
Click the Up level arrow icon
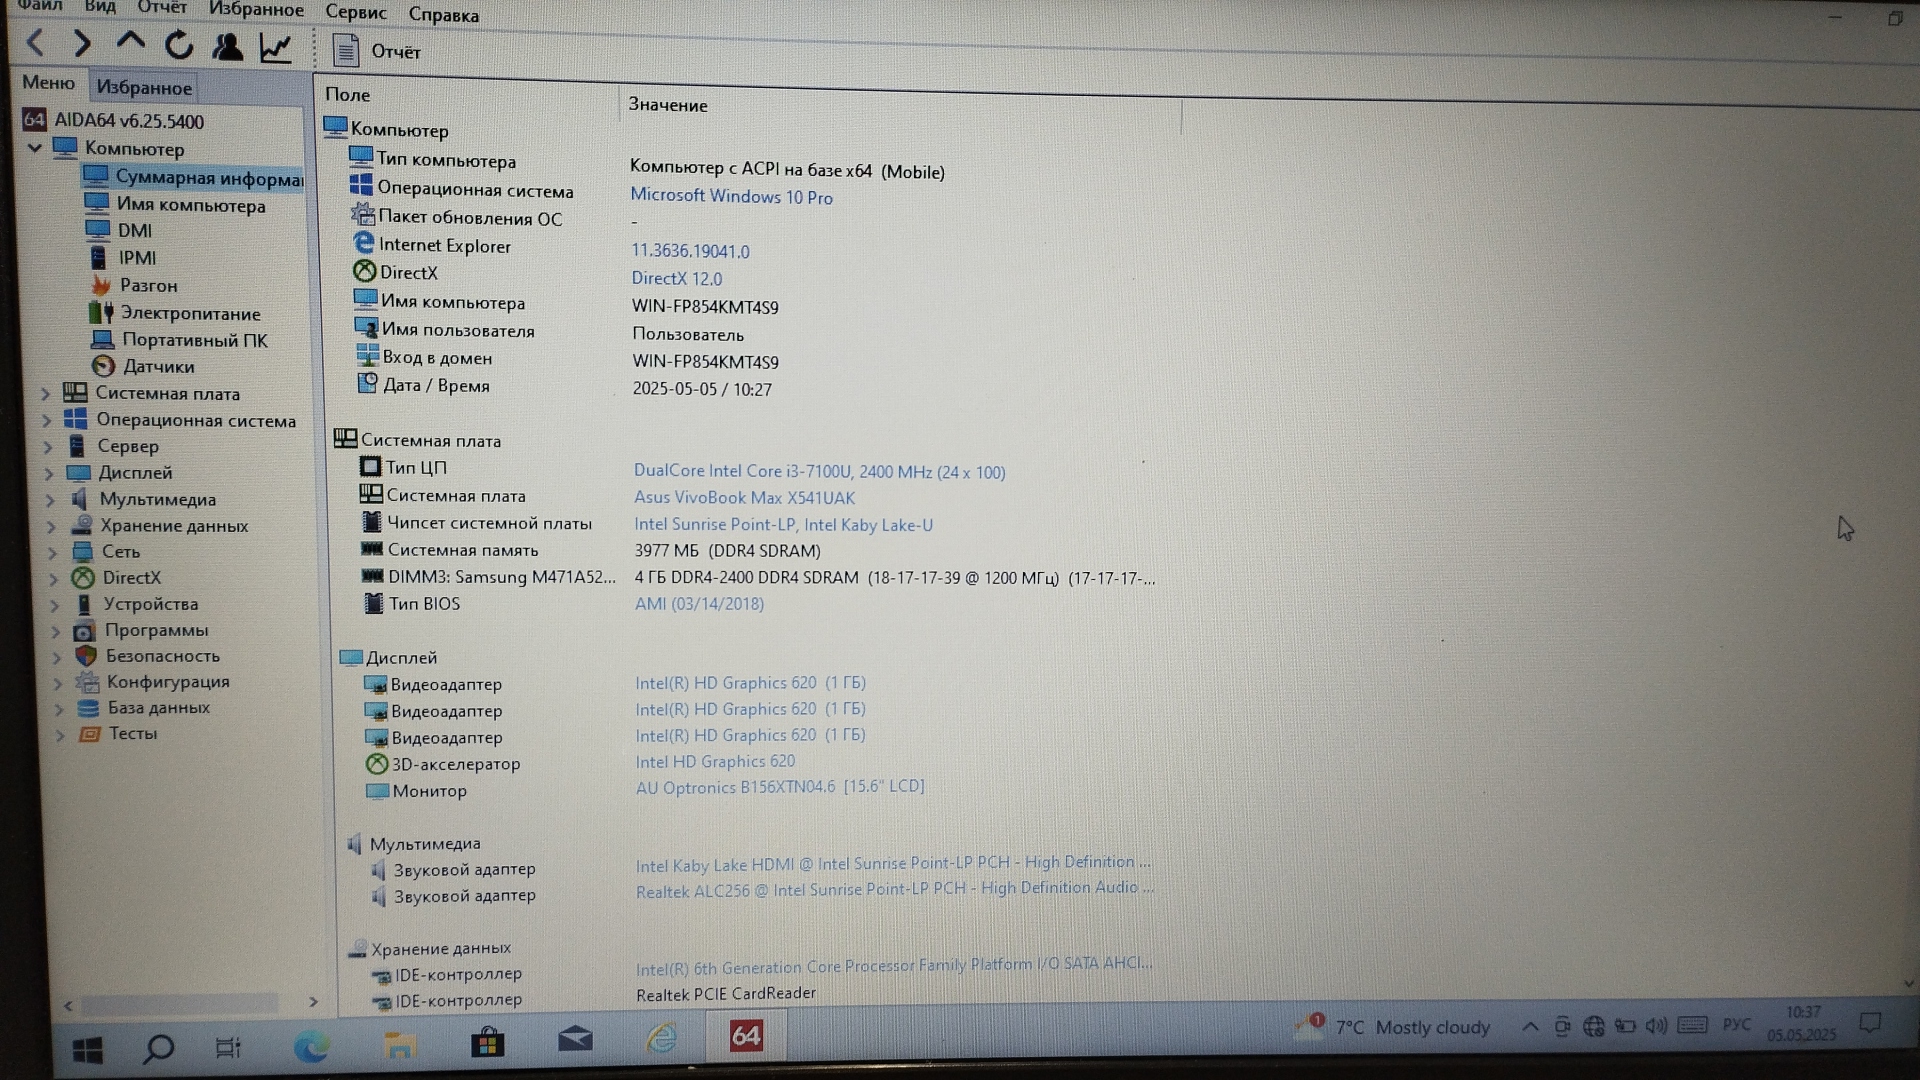point(130,42)
